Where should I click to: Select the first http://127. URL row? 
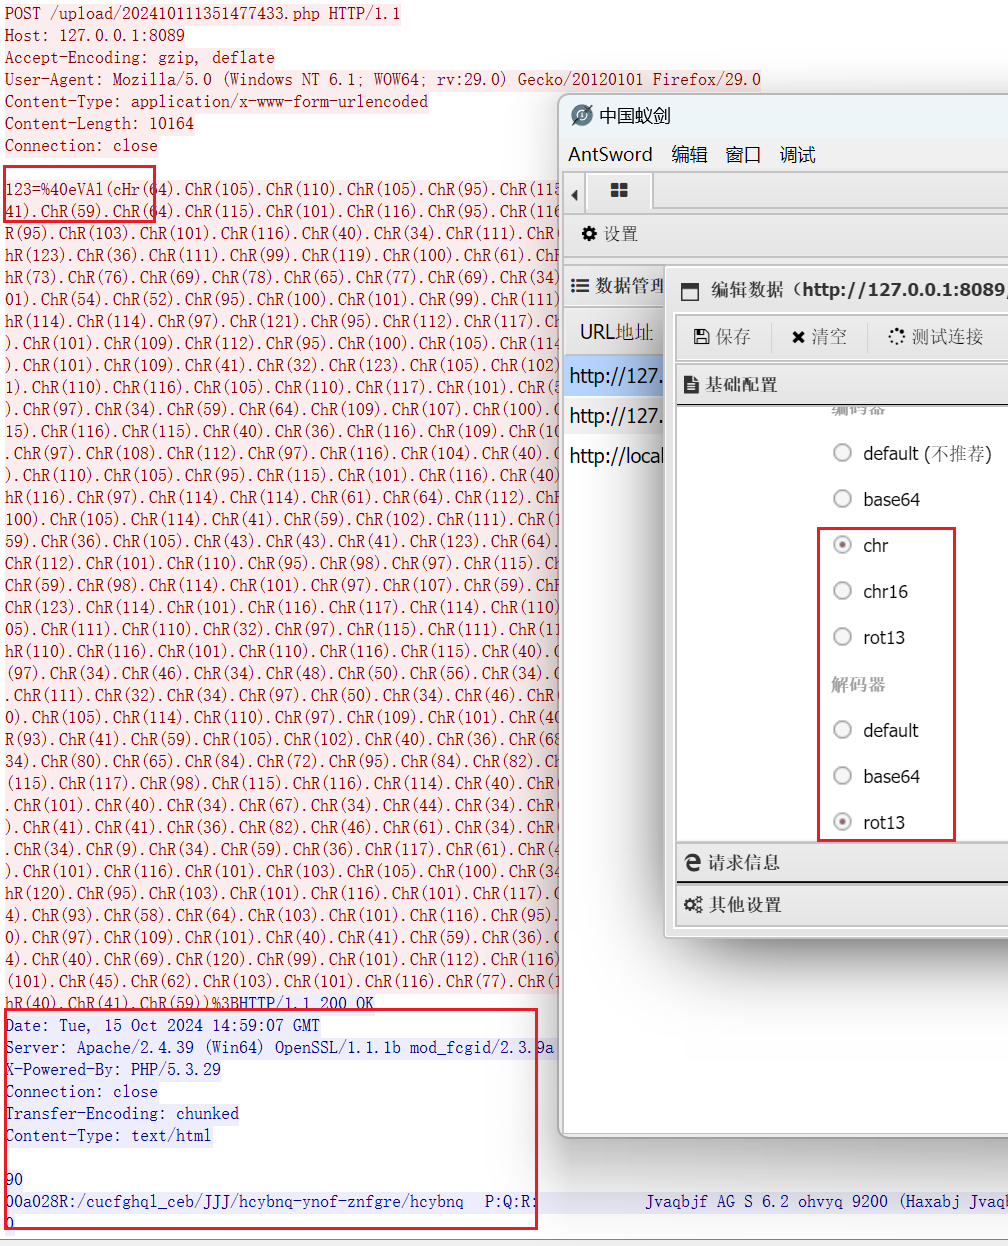coord(614,376)
